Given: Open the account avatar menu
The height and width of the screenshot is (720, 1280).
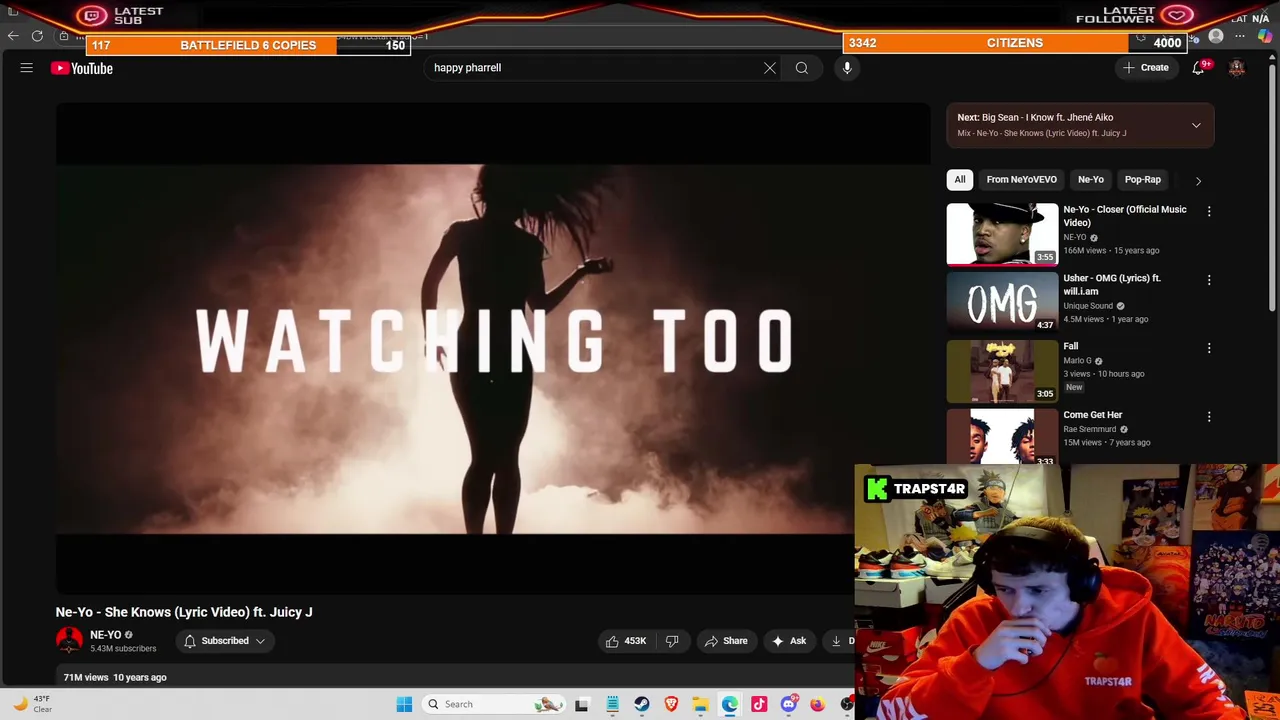Looking at the screenshot, I should tap(1237, 68).
